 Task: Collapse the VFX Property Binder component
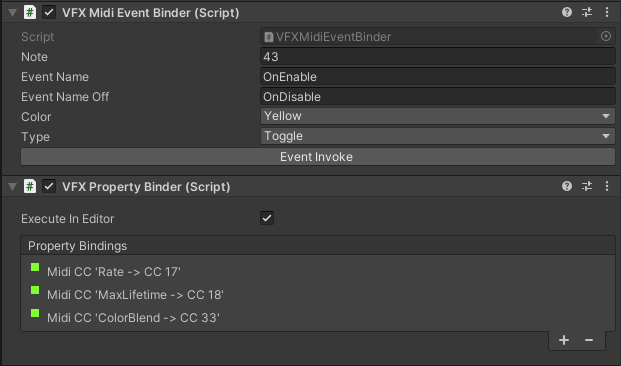(x=13, y=187)
